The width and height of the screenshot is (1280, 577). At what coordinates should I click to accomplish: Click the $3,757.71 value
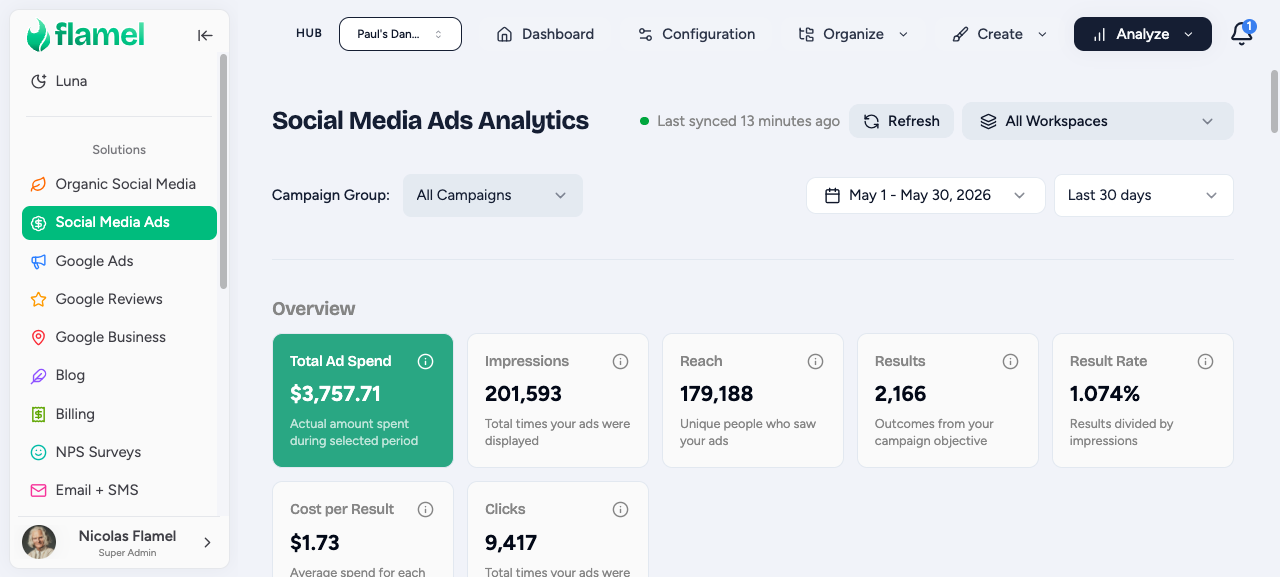tap(335, 394)
